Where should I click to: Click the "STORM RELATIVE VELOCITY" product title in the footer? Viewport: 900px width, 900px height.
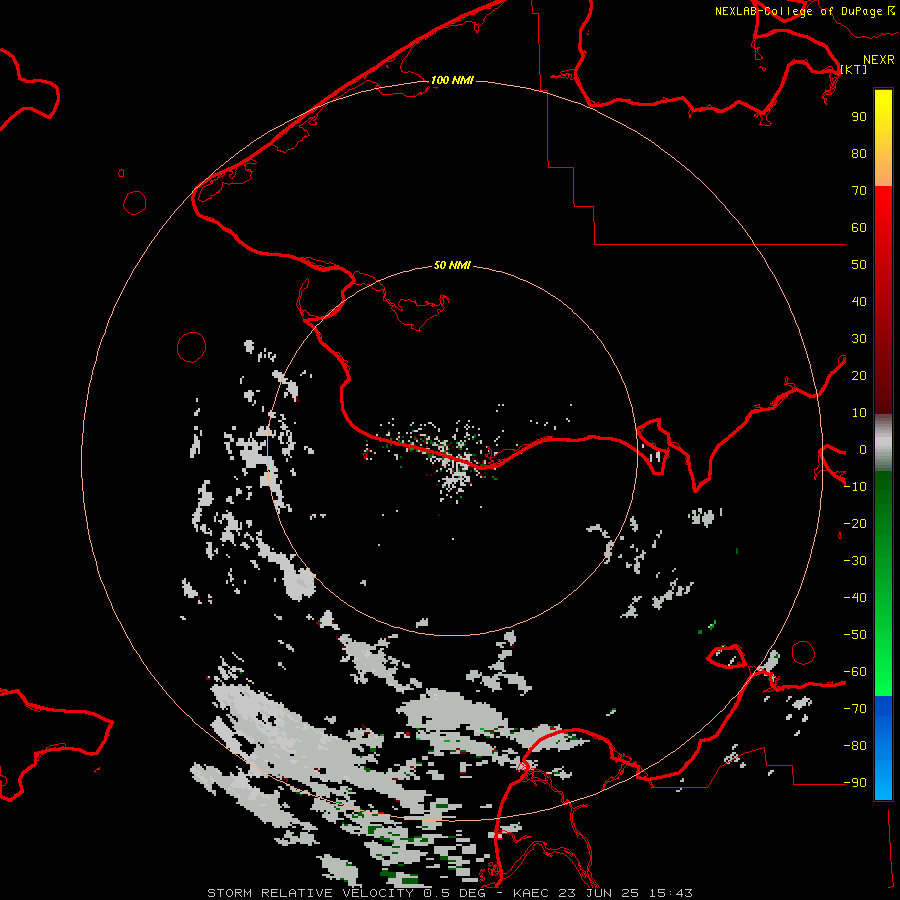click(x=310, y=893)
